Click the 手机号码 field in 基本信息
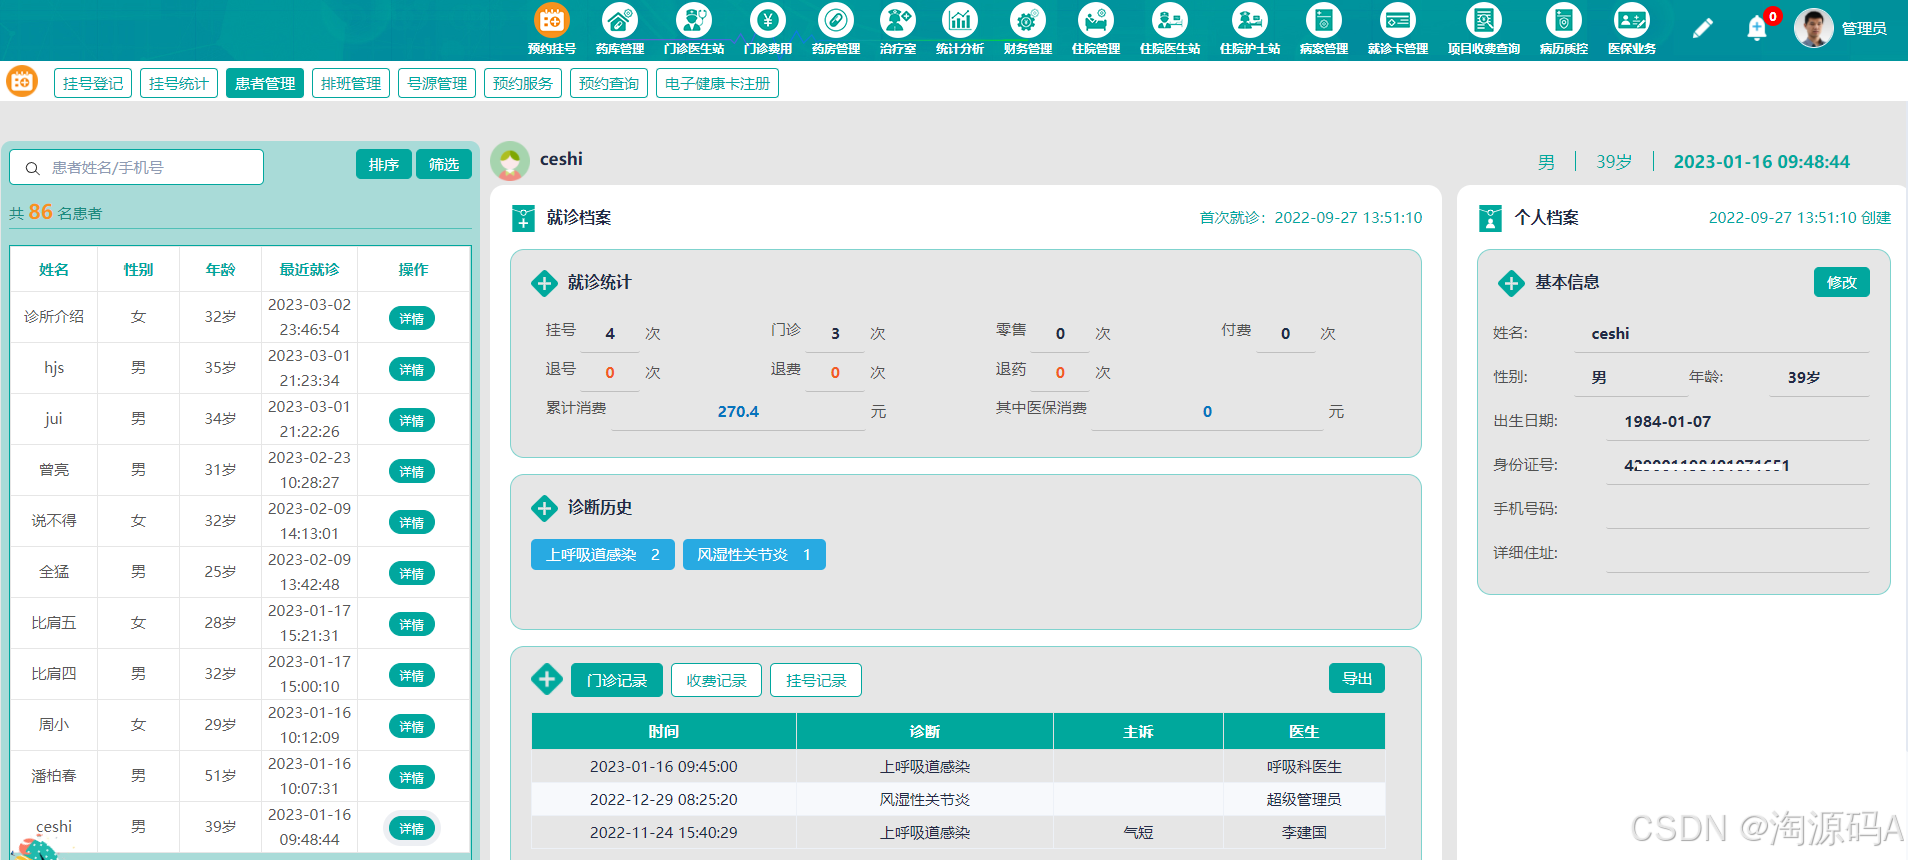This screenshot has height=860, width=1908. coord(1737,509)
